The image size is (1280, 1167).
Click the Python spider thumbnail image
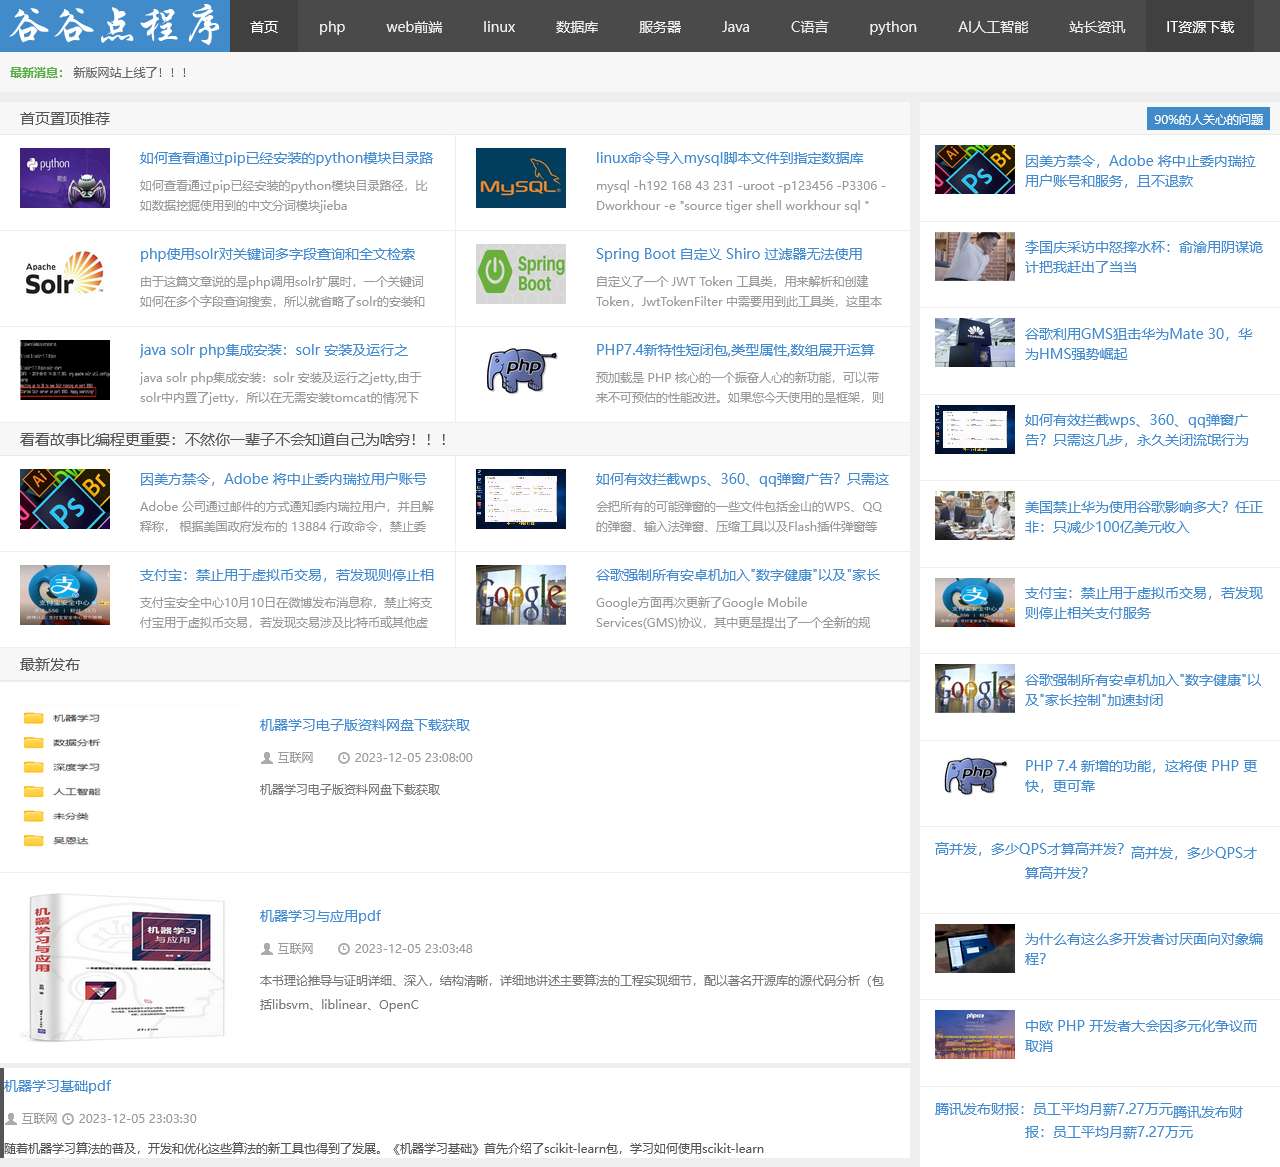tap(65, 178)
